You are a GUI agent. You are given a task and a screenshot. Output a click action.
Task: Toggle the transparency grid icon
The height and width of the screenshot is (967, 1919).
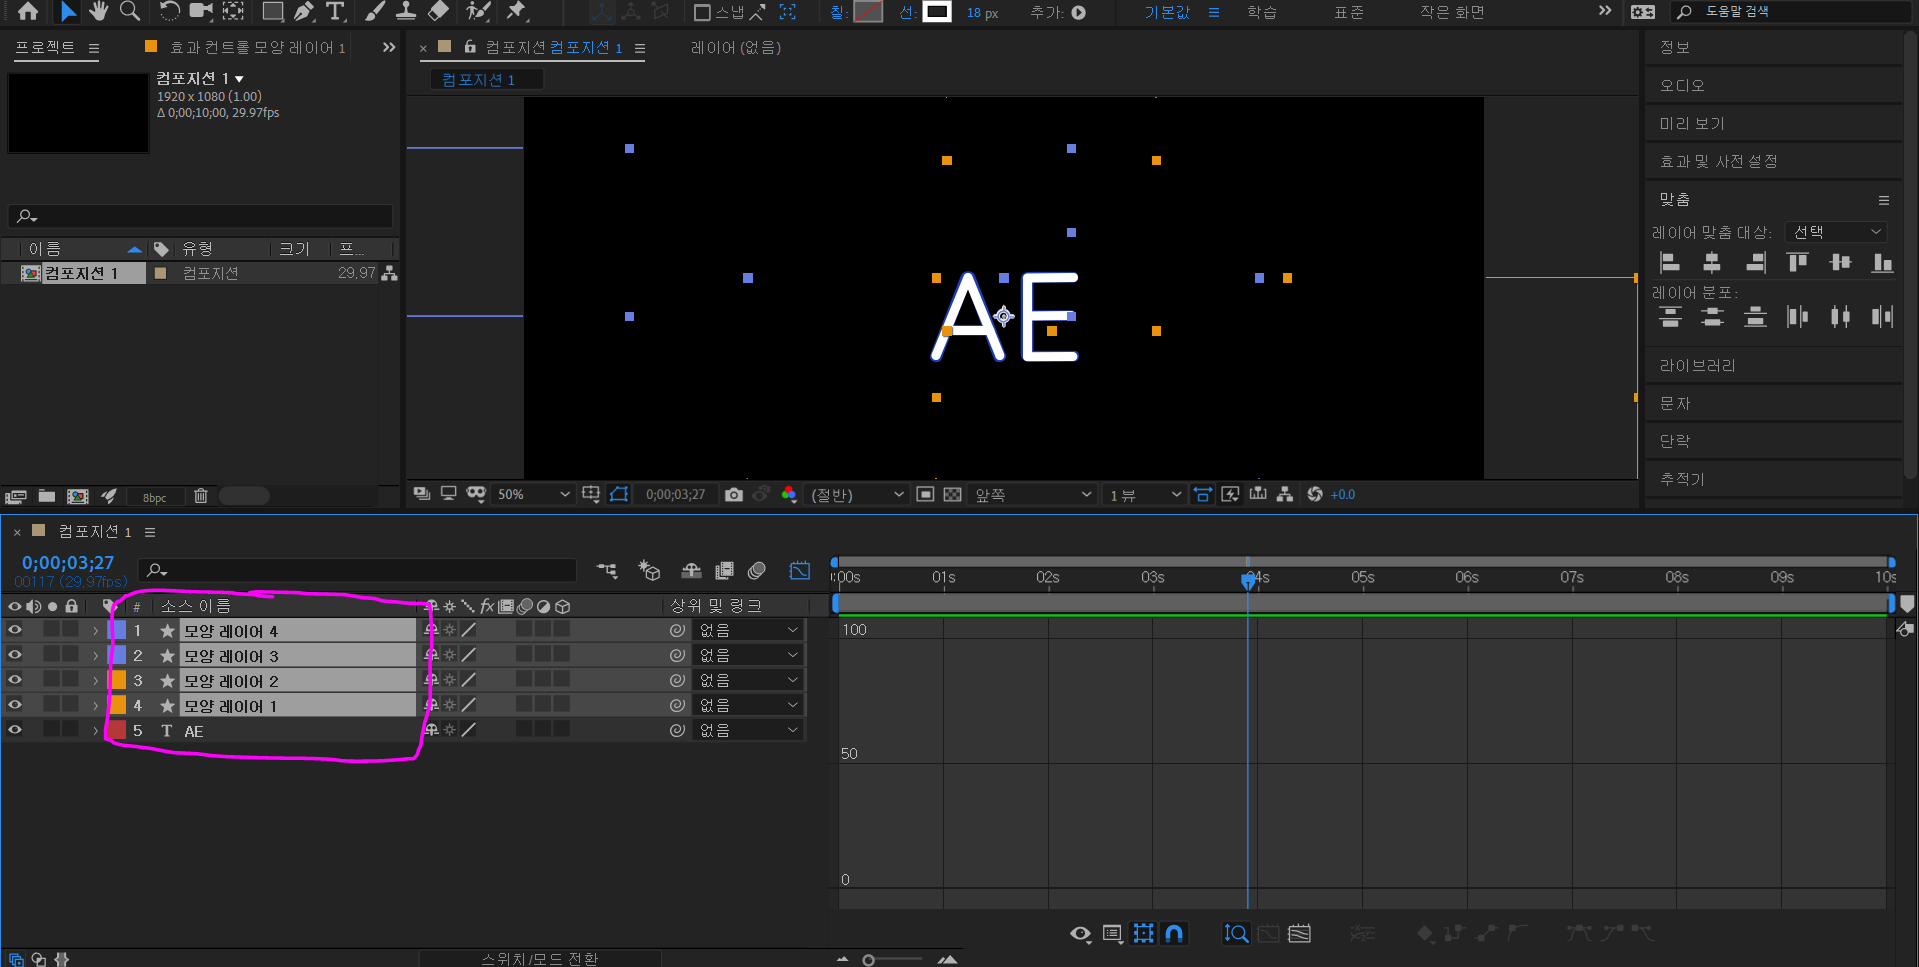point(953,495)
